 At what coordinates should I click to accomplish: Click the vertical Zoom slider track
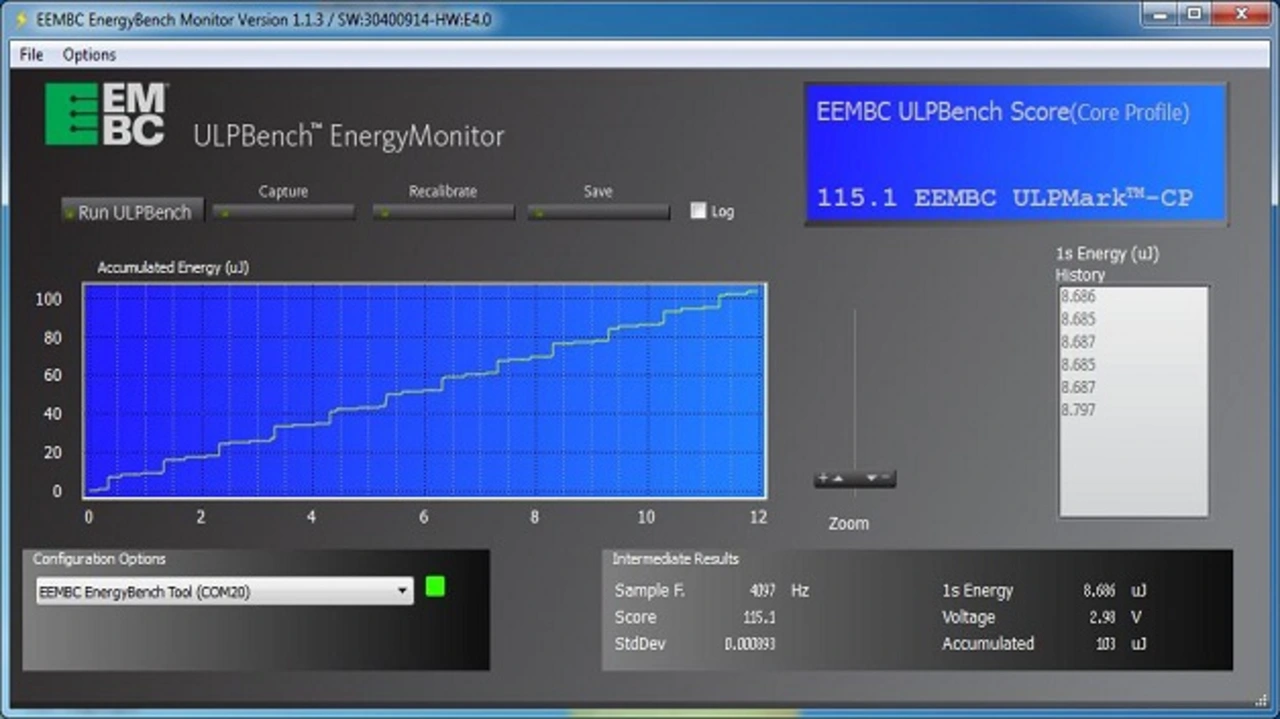(854, 390)
